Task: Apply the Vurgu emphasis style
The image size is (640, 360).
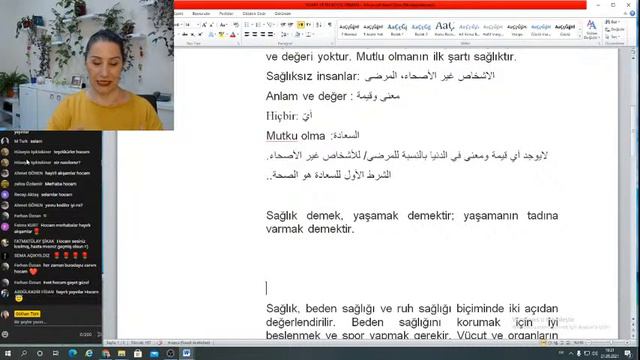Action: coord(517,29)
